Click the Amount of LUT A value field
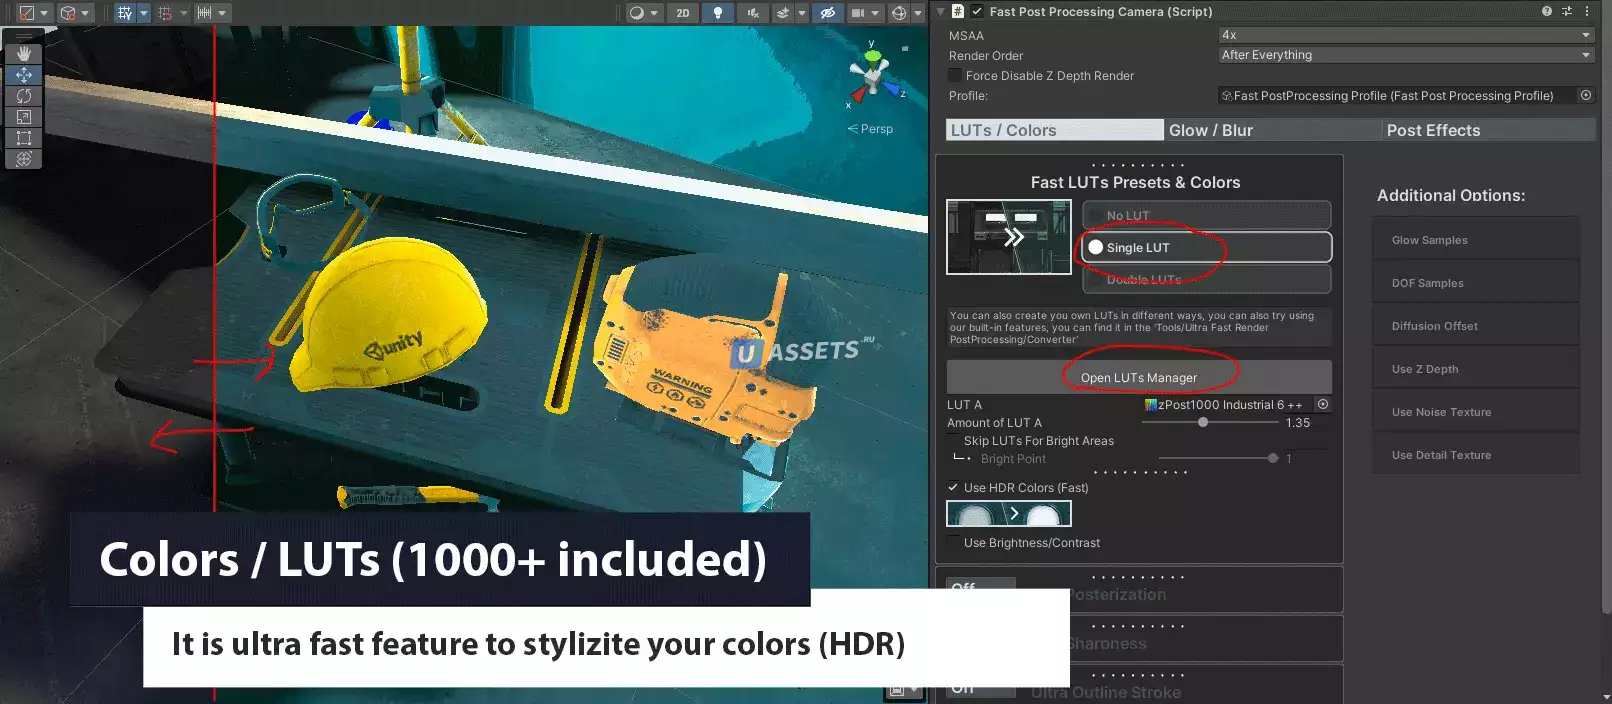Image resolution: width=1612 pixels, height=704 pixels. [x=1308, y=423]
